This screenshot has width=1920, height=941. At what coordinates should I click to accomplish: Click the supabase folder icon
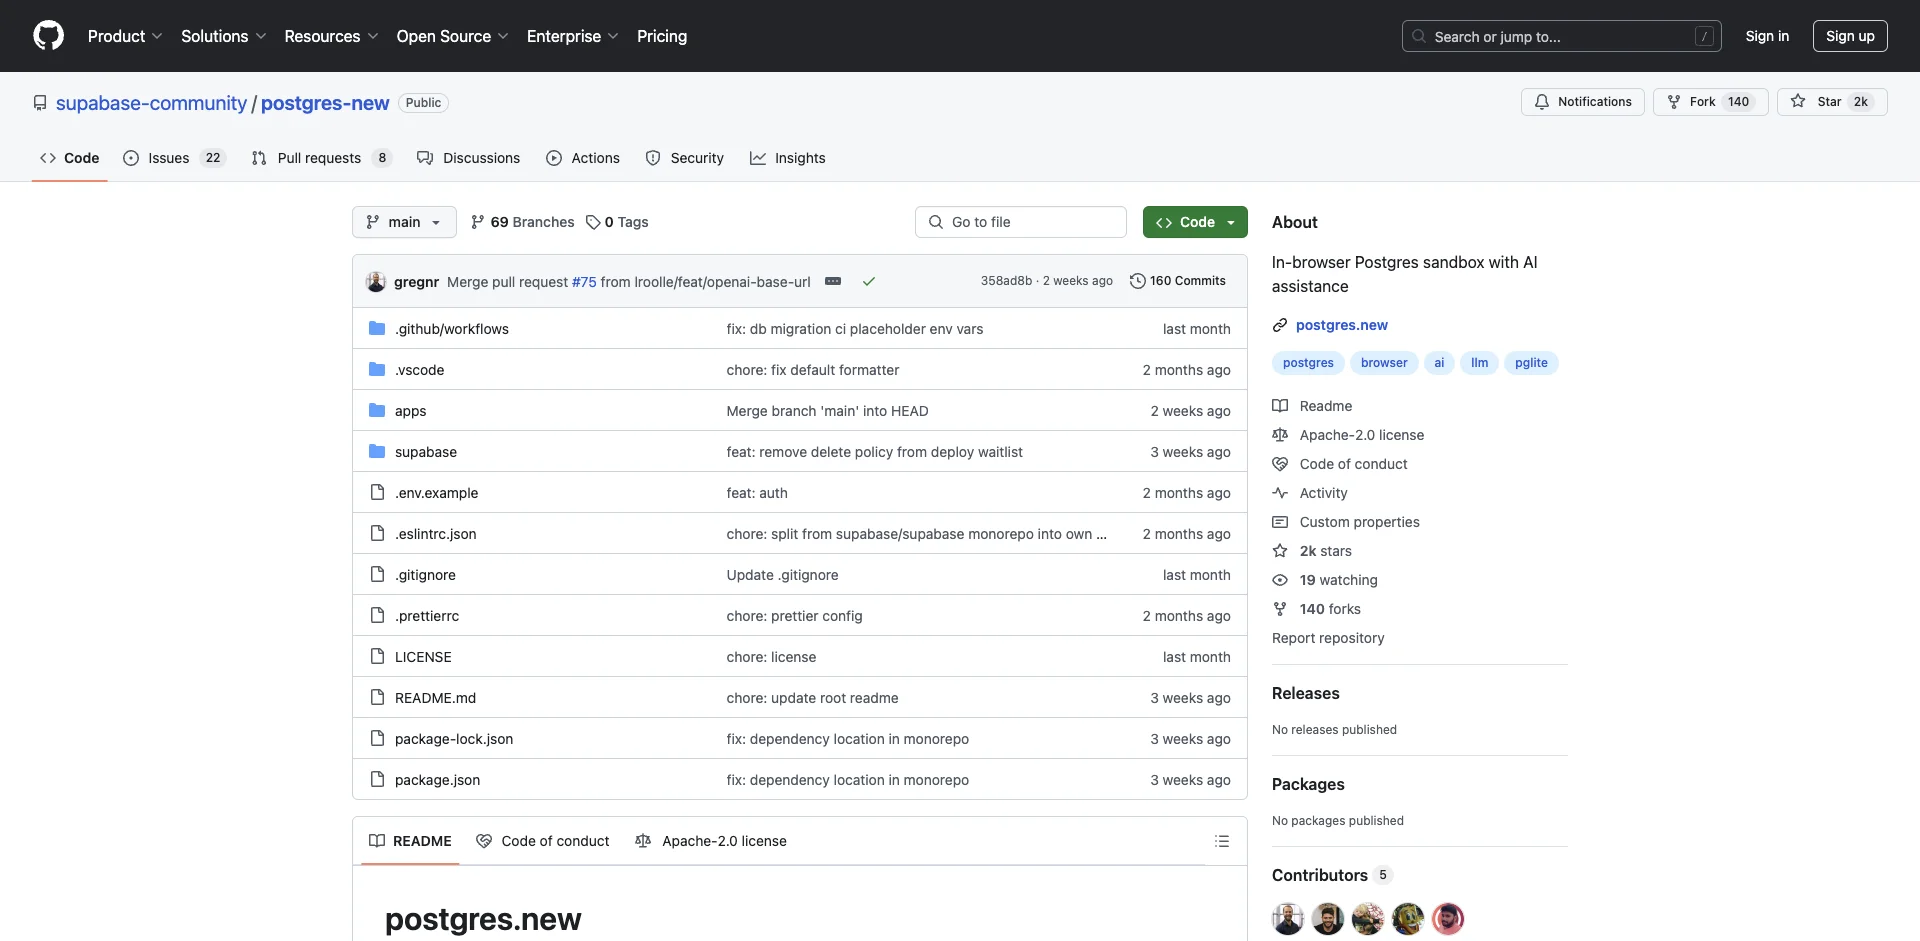click(377, 452)
